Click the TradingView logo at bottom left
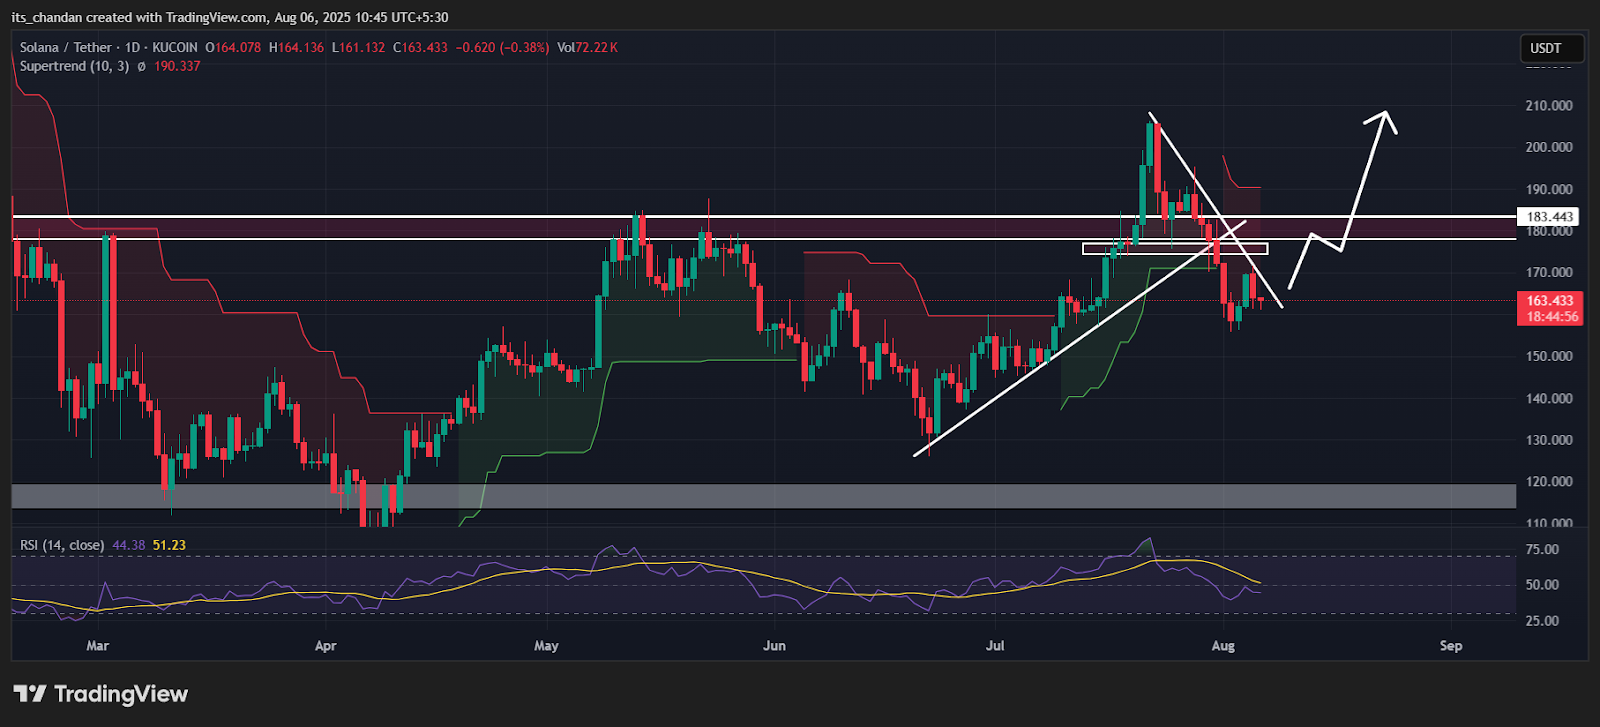The height and width of the screenshot is (727, 1600). click(x=101, y=694)
